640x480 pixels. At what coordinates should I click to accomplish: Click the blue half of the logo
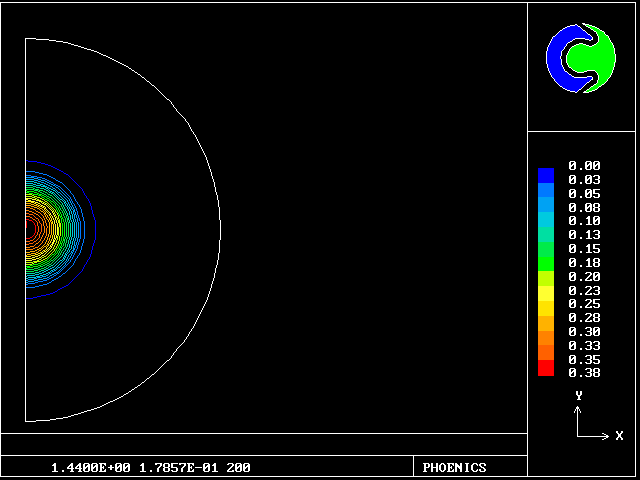[x=560, y=57]
